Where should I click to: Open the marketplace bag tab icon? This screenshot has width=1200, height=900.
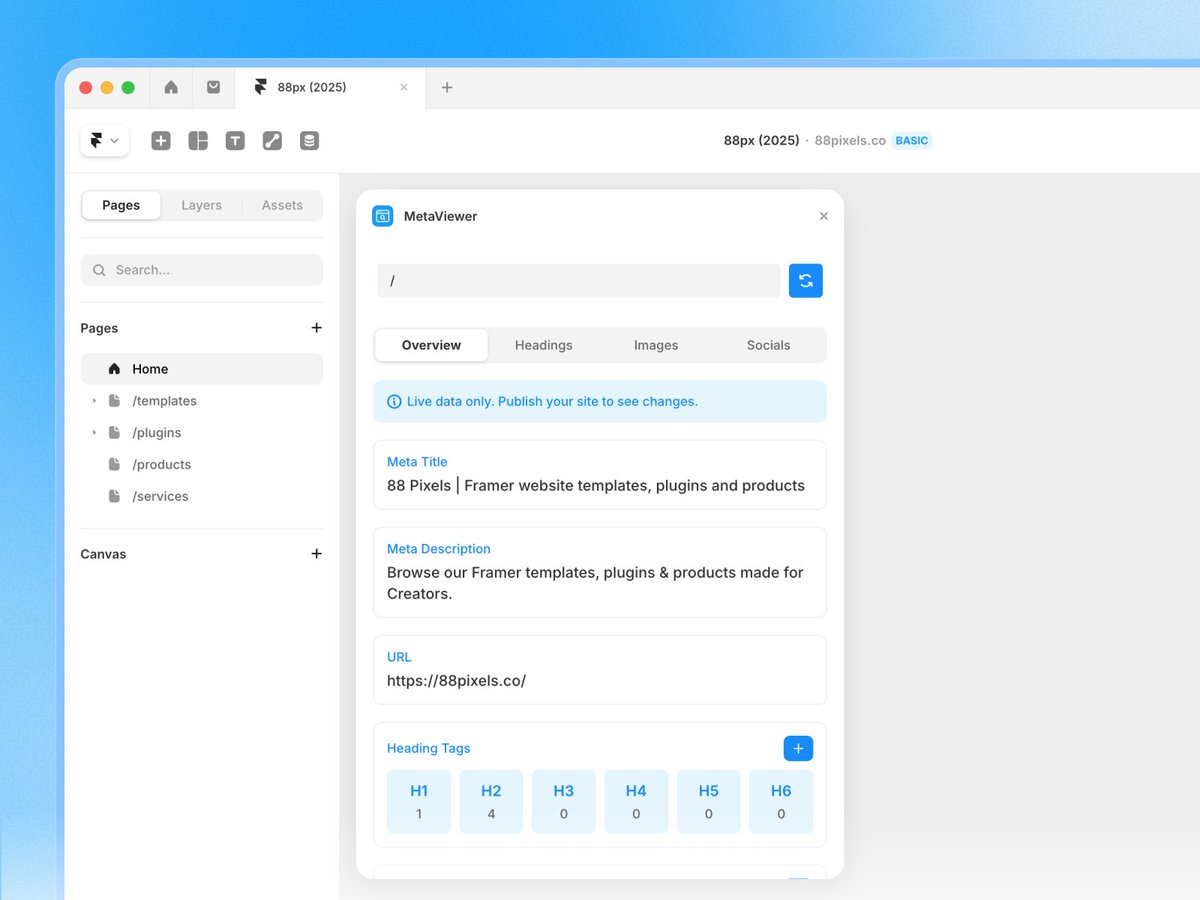click(x=213, y=87)
